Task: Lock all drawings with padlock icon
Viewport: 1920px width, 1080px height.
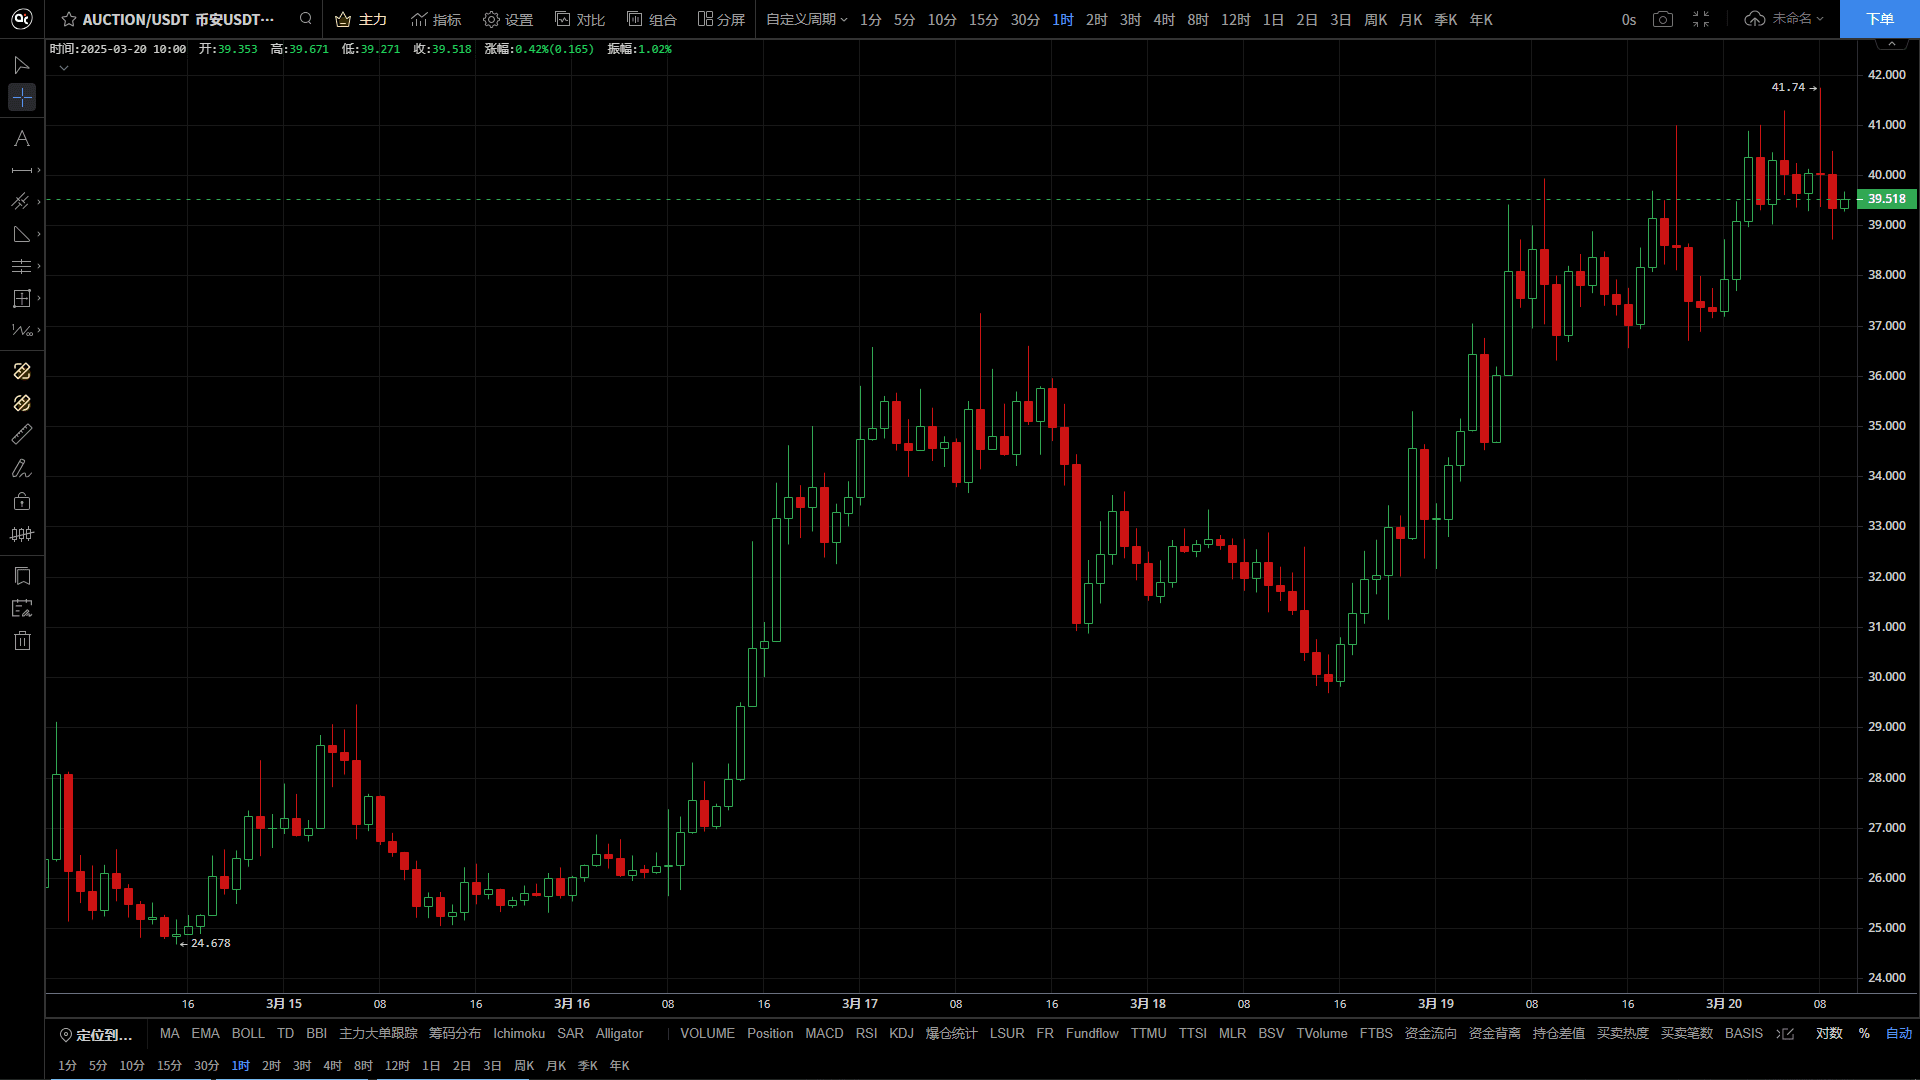Action: pos(21,501)
